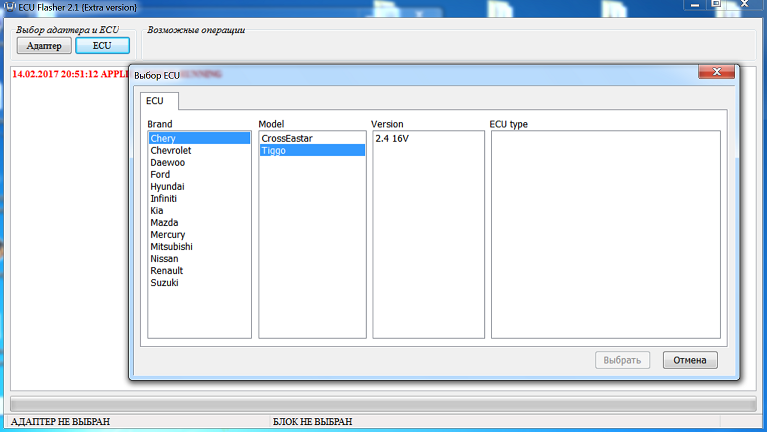Screen dimensions: 767x432
Task: Close the ECU Flasher main window
Action: pos(745,4)
